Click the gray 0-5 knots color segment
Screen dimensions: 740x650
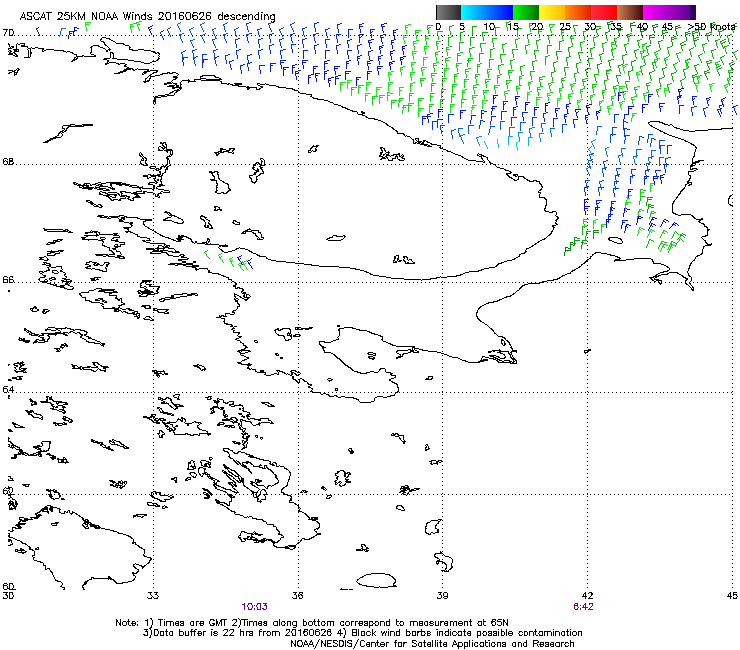point(448,12)
